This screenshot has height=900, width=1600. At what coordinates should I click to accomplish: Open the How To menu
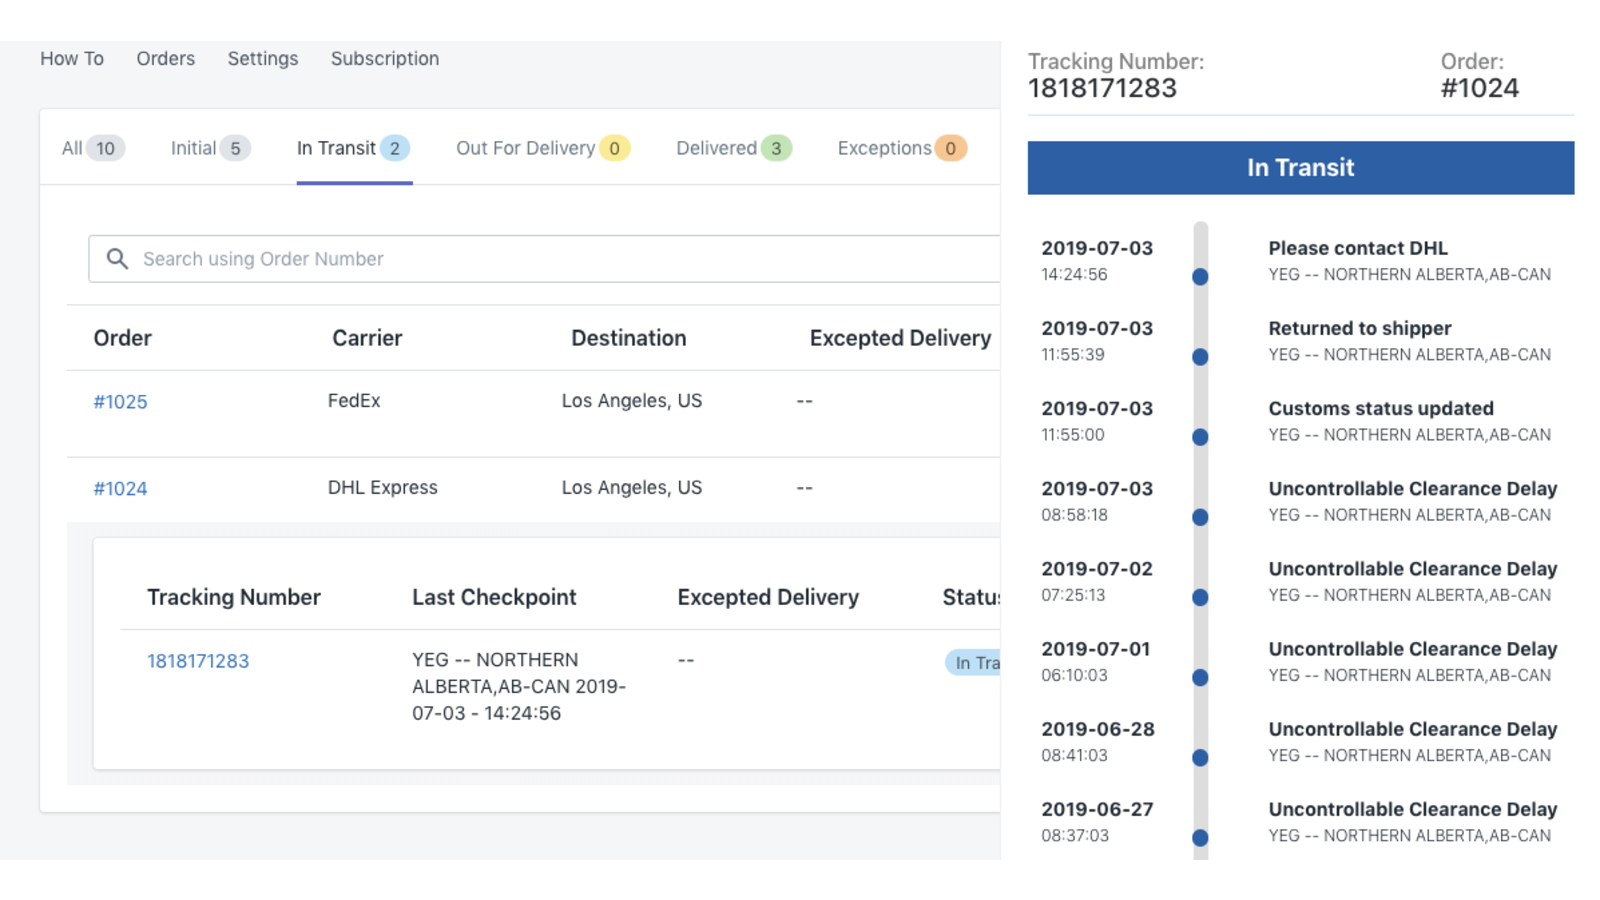(72, 59)
